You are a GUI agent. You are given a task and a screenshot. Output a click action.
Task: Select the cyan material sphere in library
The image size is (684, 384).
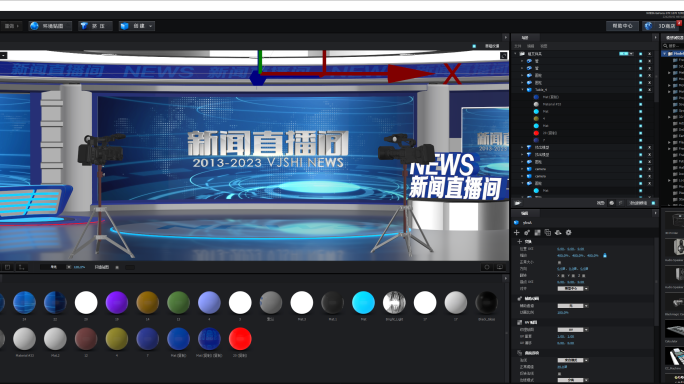363,302
